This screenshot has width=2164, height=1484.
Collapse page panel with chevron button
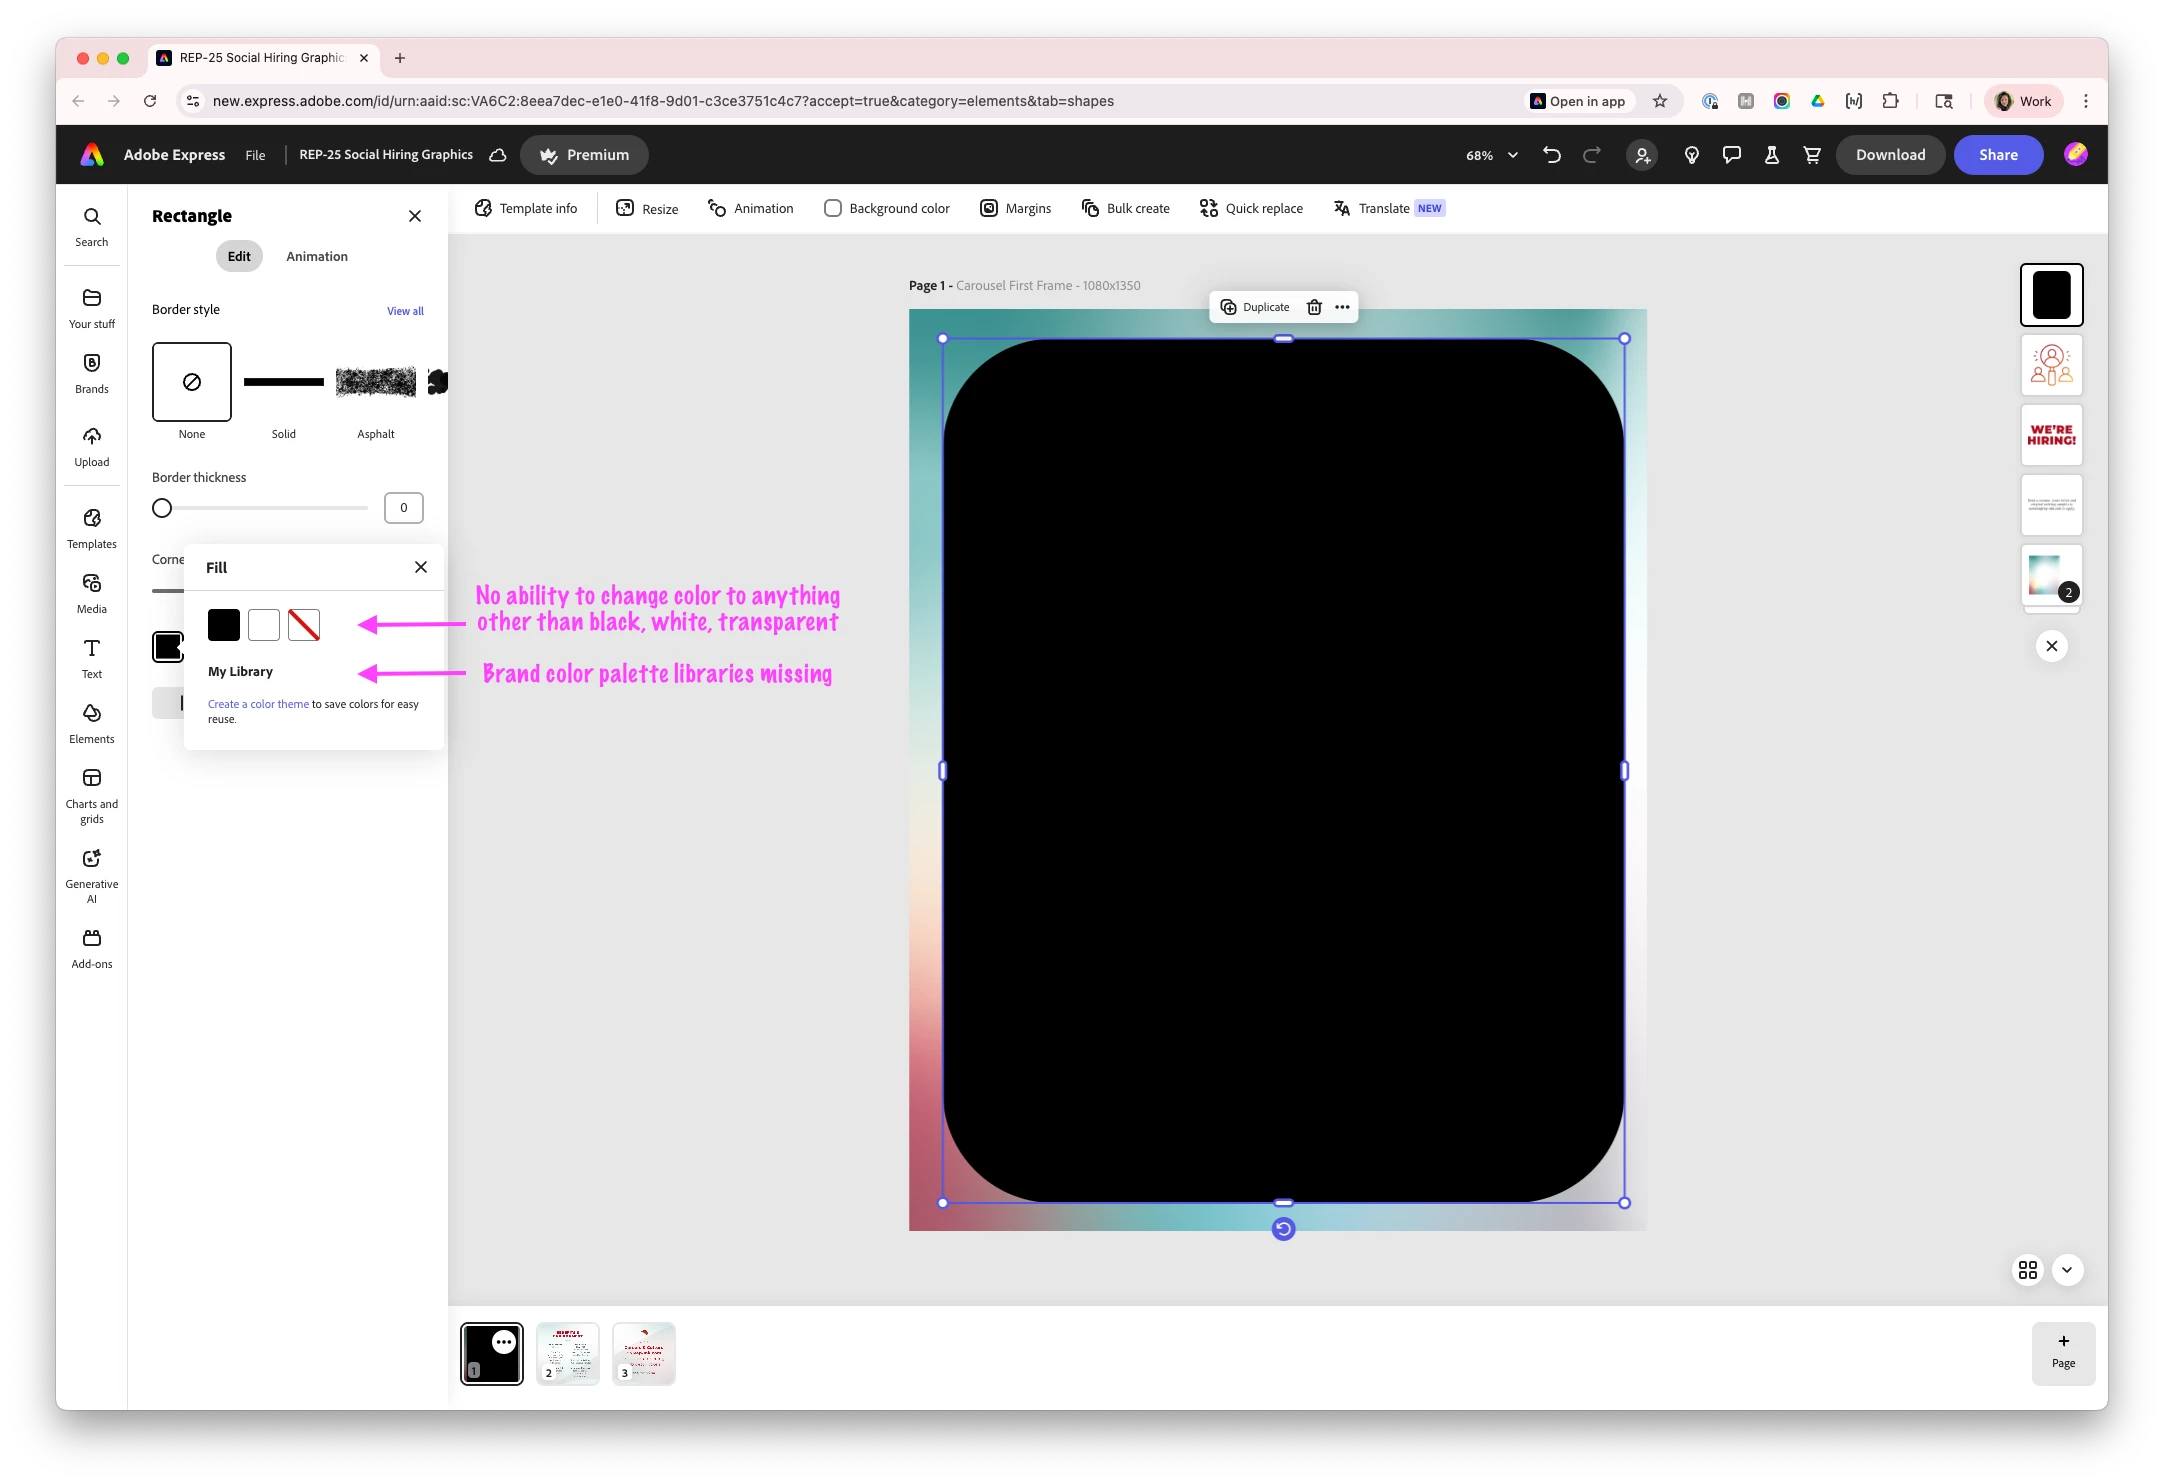click(2067, 1269)
